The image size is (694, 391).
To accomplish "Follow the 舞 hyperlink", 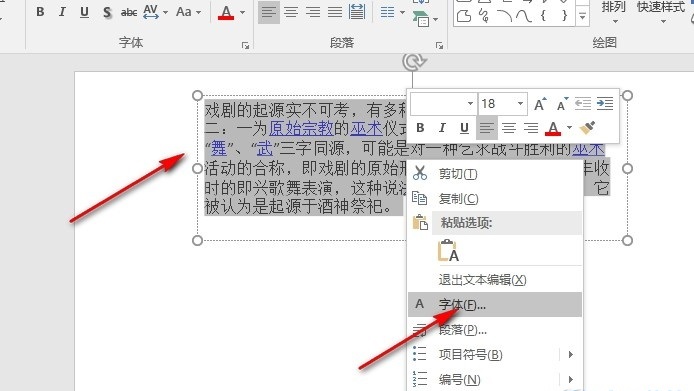I will 219,148.
